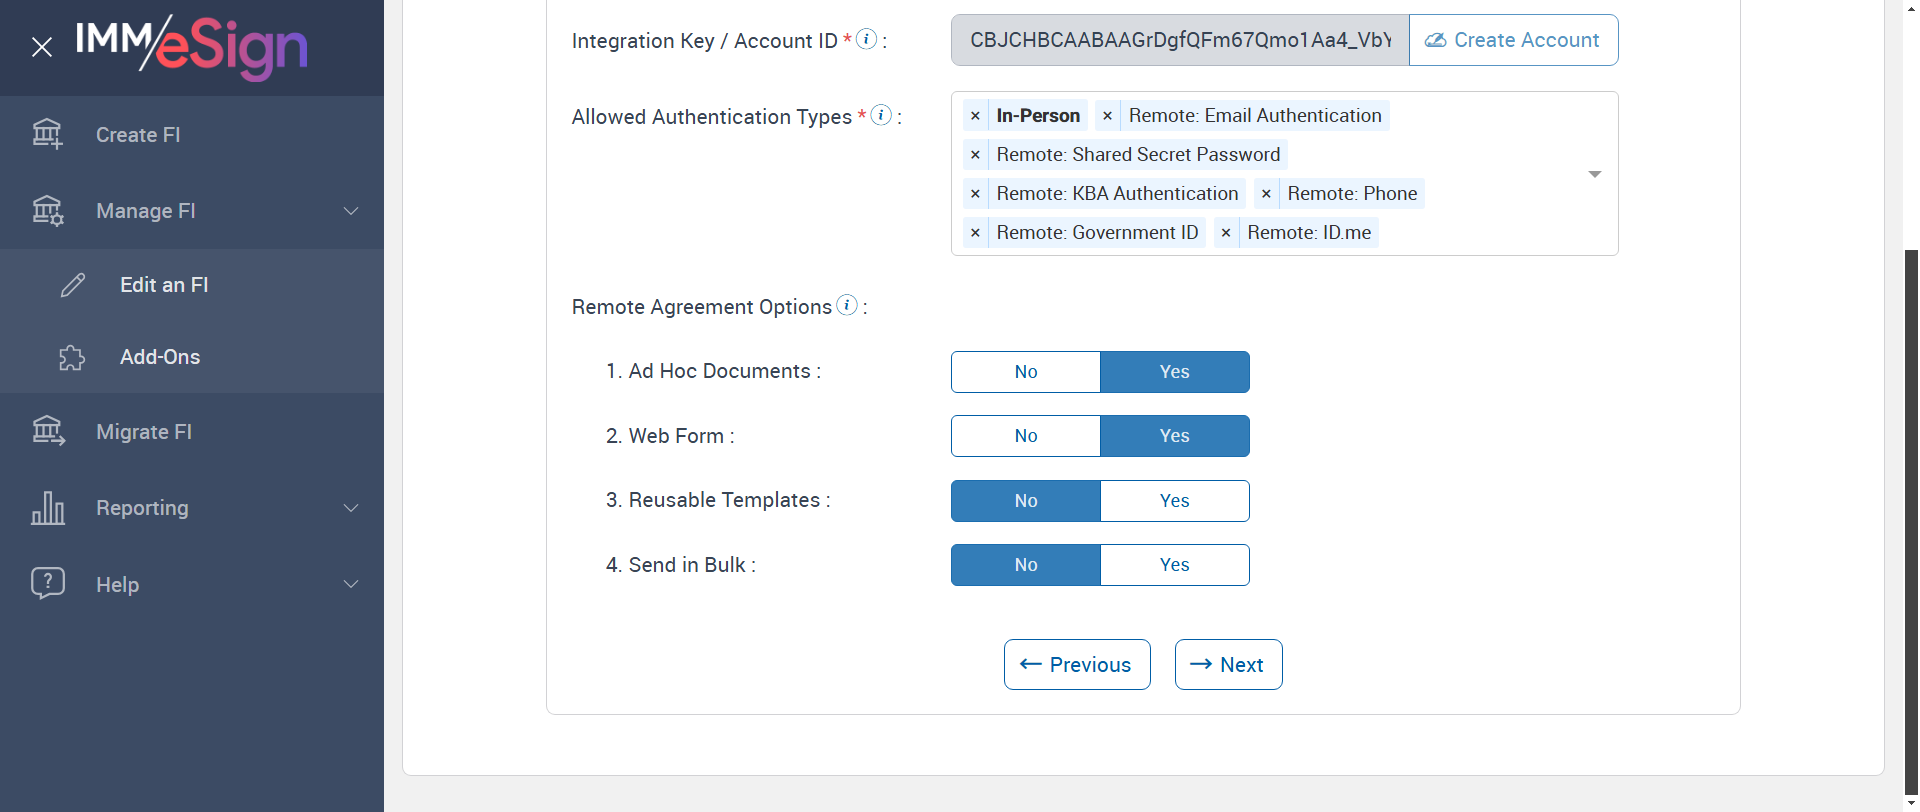Viewport: 1920px width, 812px height.
Task: Set Ad Hoc Documents to No
Action: 1025,372
